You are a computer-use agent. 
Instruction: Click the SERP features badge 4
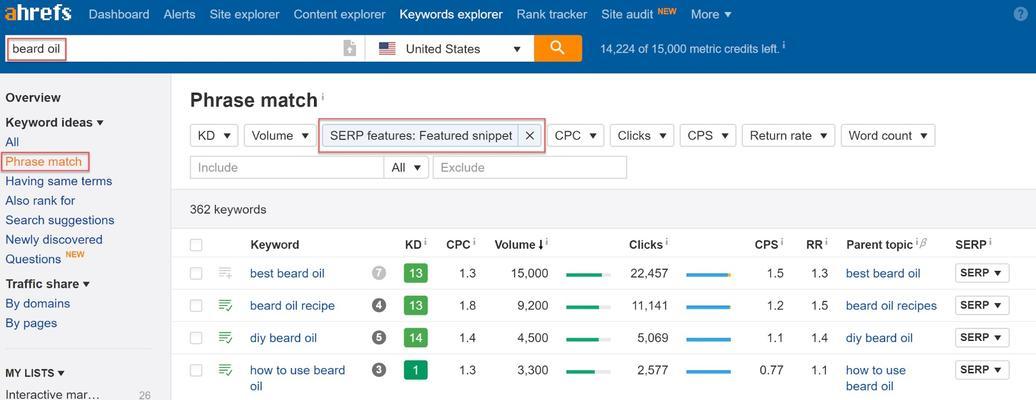click(x=379, y=305)
